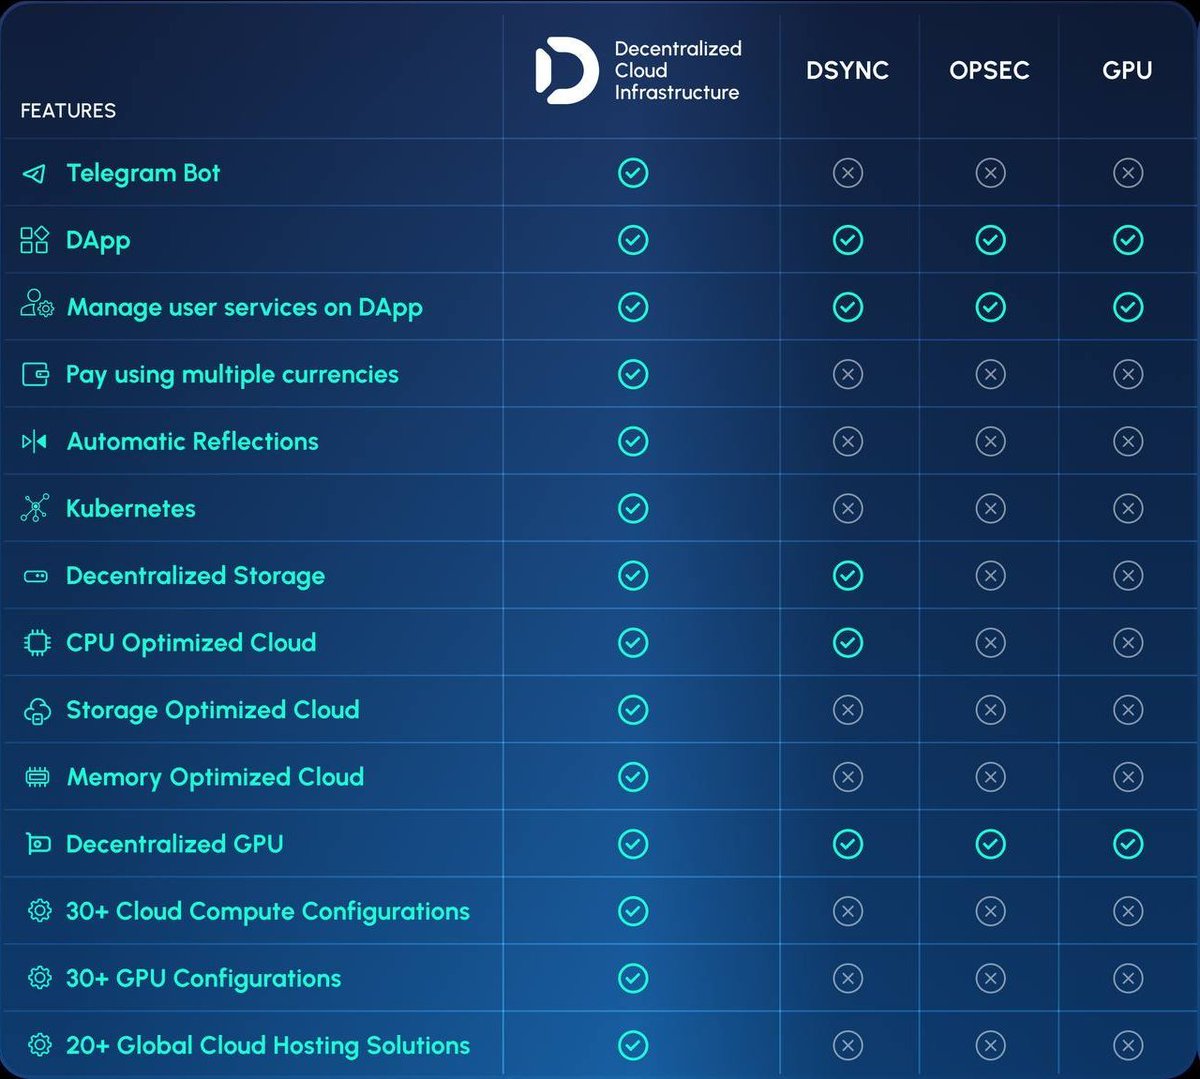This screenshot has height=1079, width=1200.
Task: Click the gear icon for 30+ Cloud Compute Configurations
Action: pyautogui.click(x=40, y=911)
